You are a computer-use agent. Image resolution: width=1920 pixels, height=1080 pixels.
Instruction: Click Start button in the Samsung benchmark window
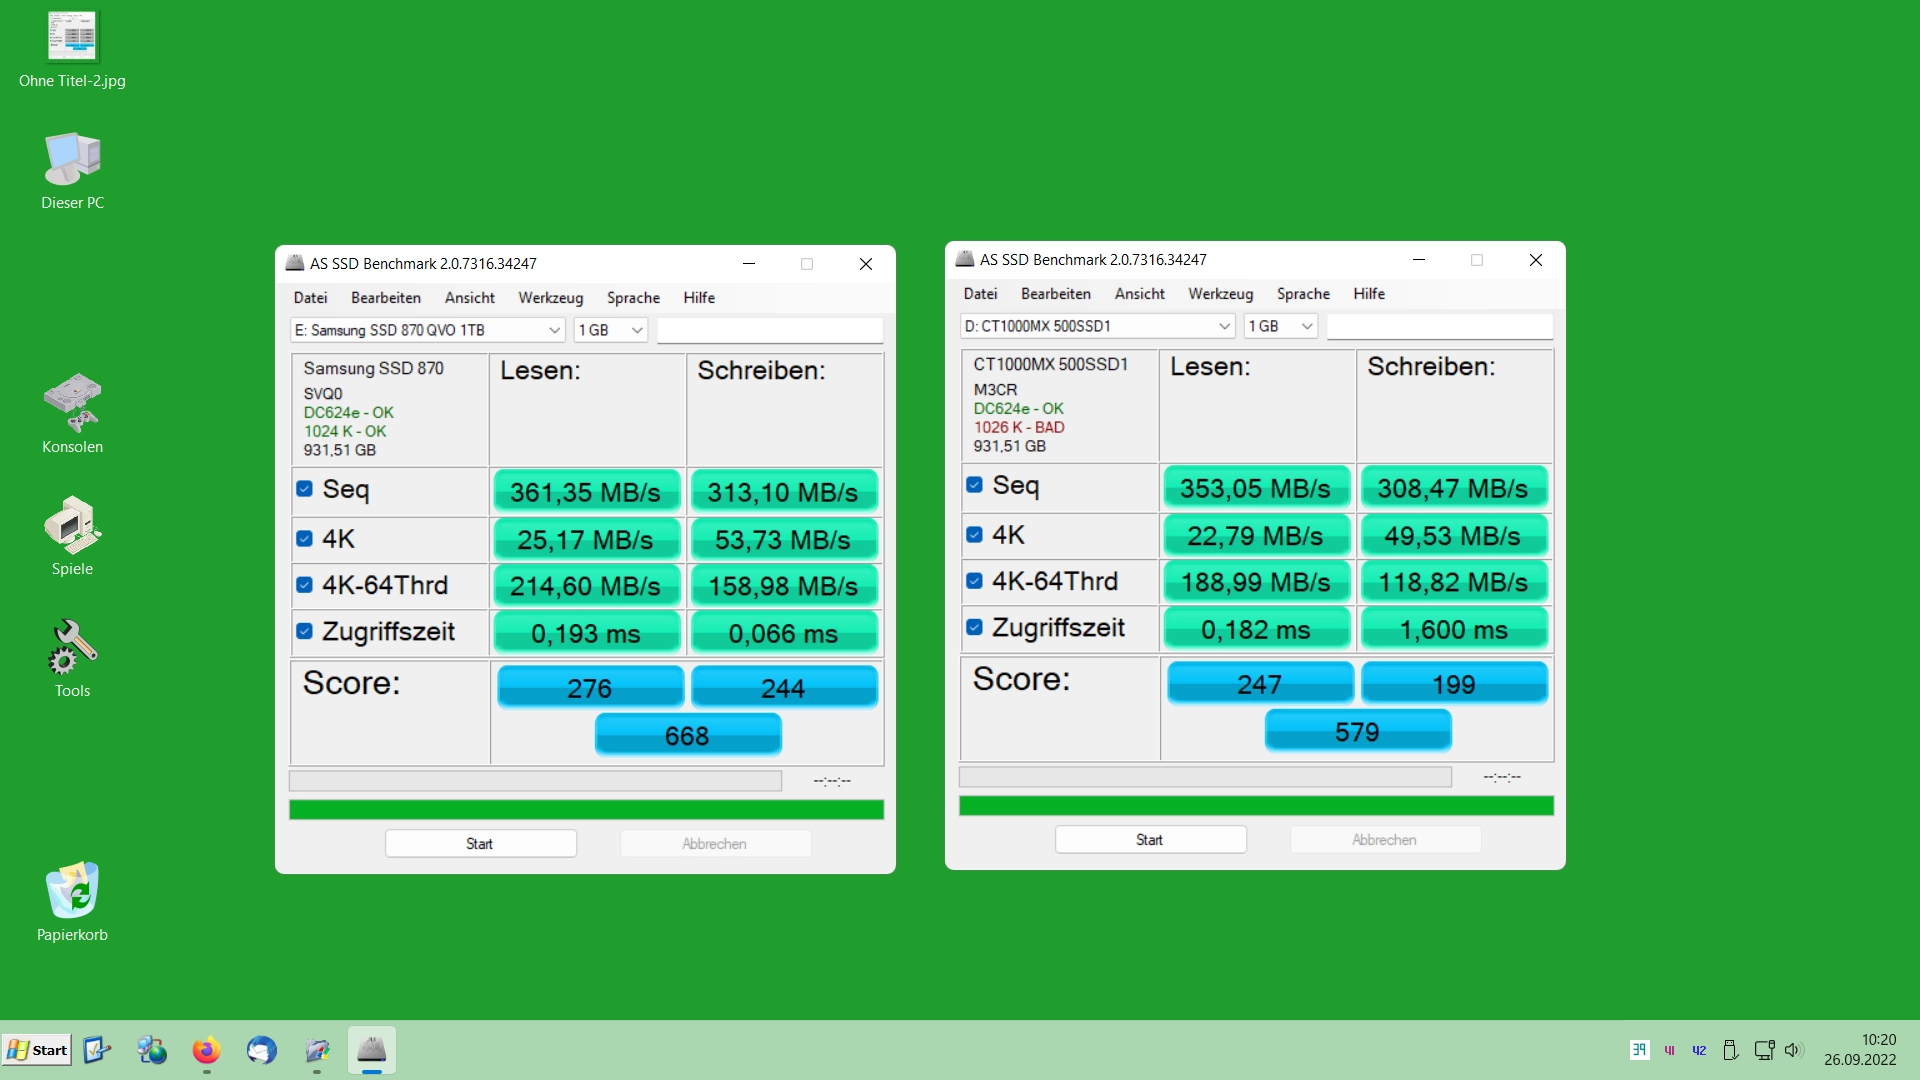tap(480, 844)
